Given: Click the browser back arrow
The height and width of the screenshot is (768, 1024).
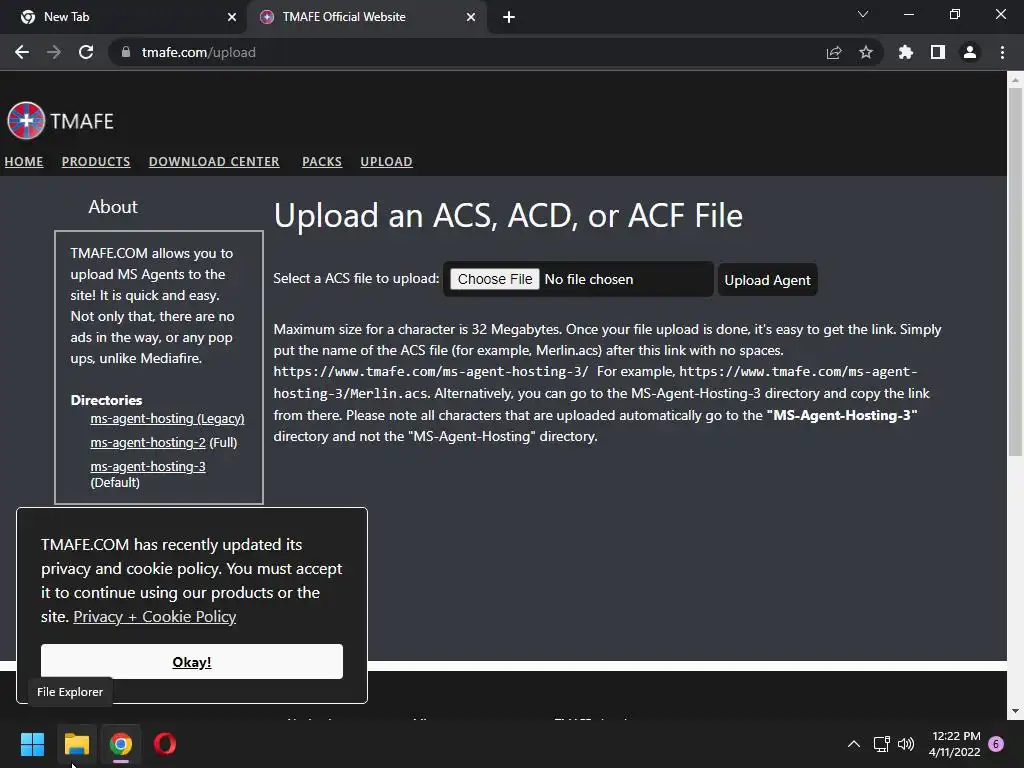Looking at the screenshot, I should click(x=22, y=52).
